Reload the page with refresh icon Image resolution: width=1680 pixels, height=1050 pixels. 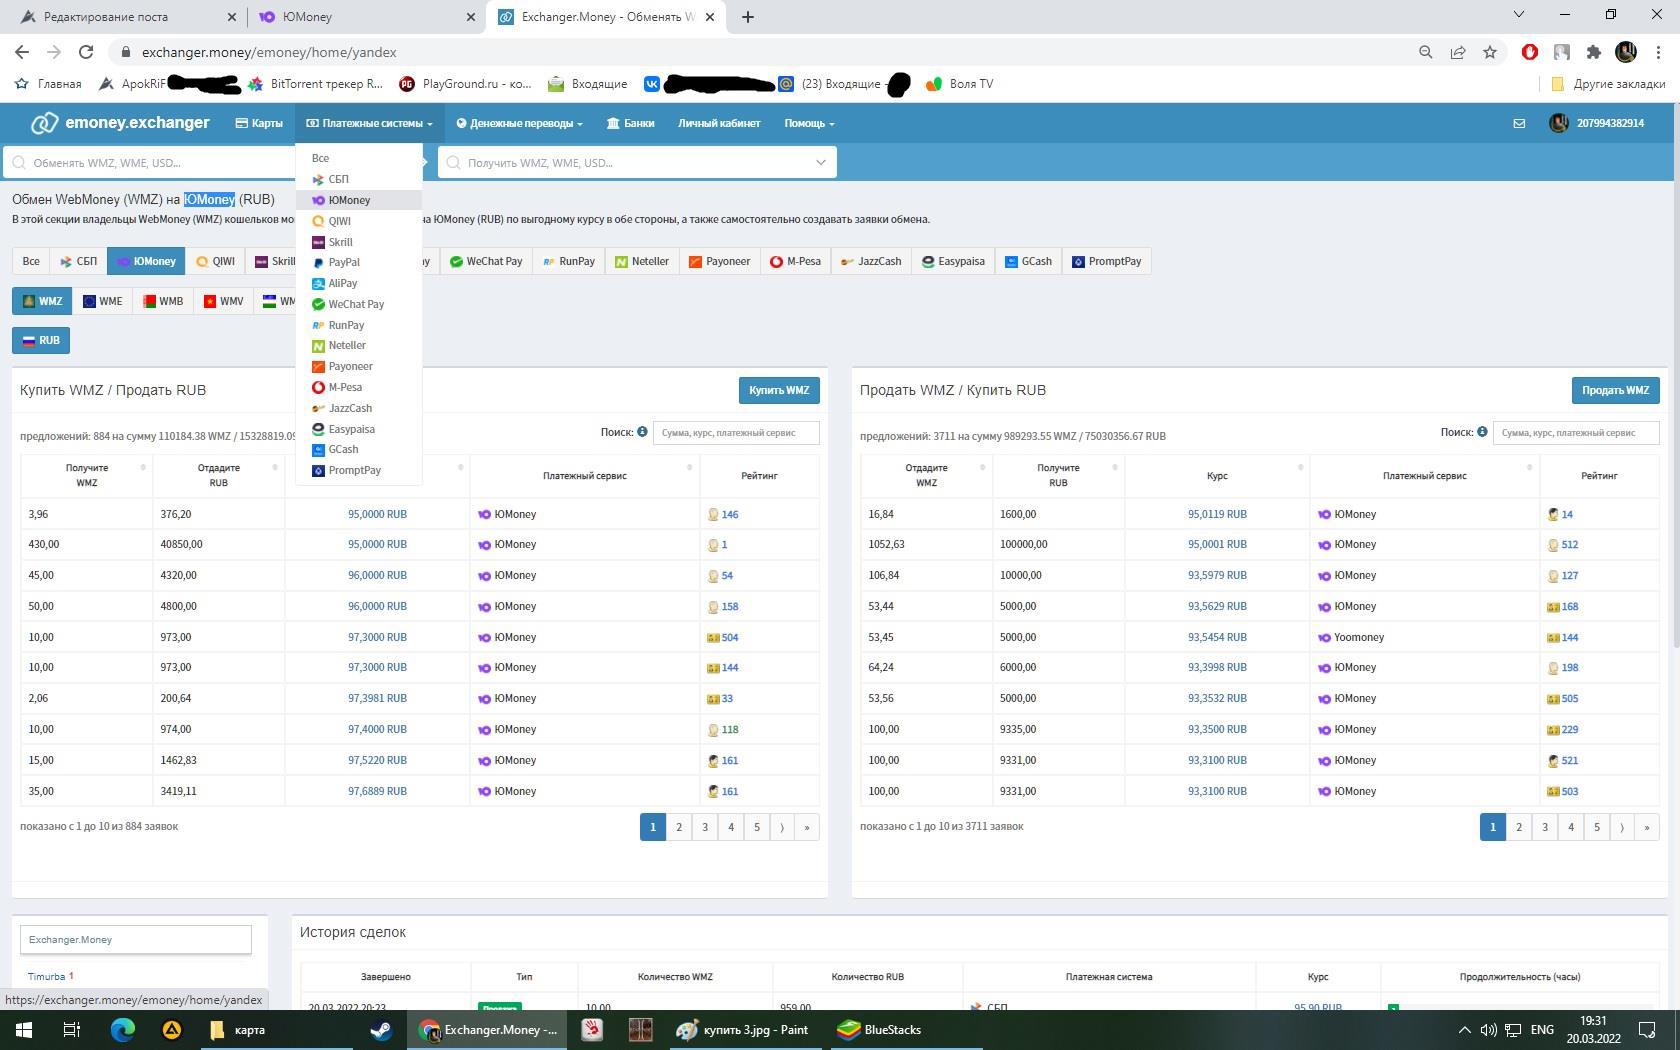tap(86, 52)
